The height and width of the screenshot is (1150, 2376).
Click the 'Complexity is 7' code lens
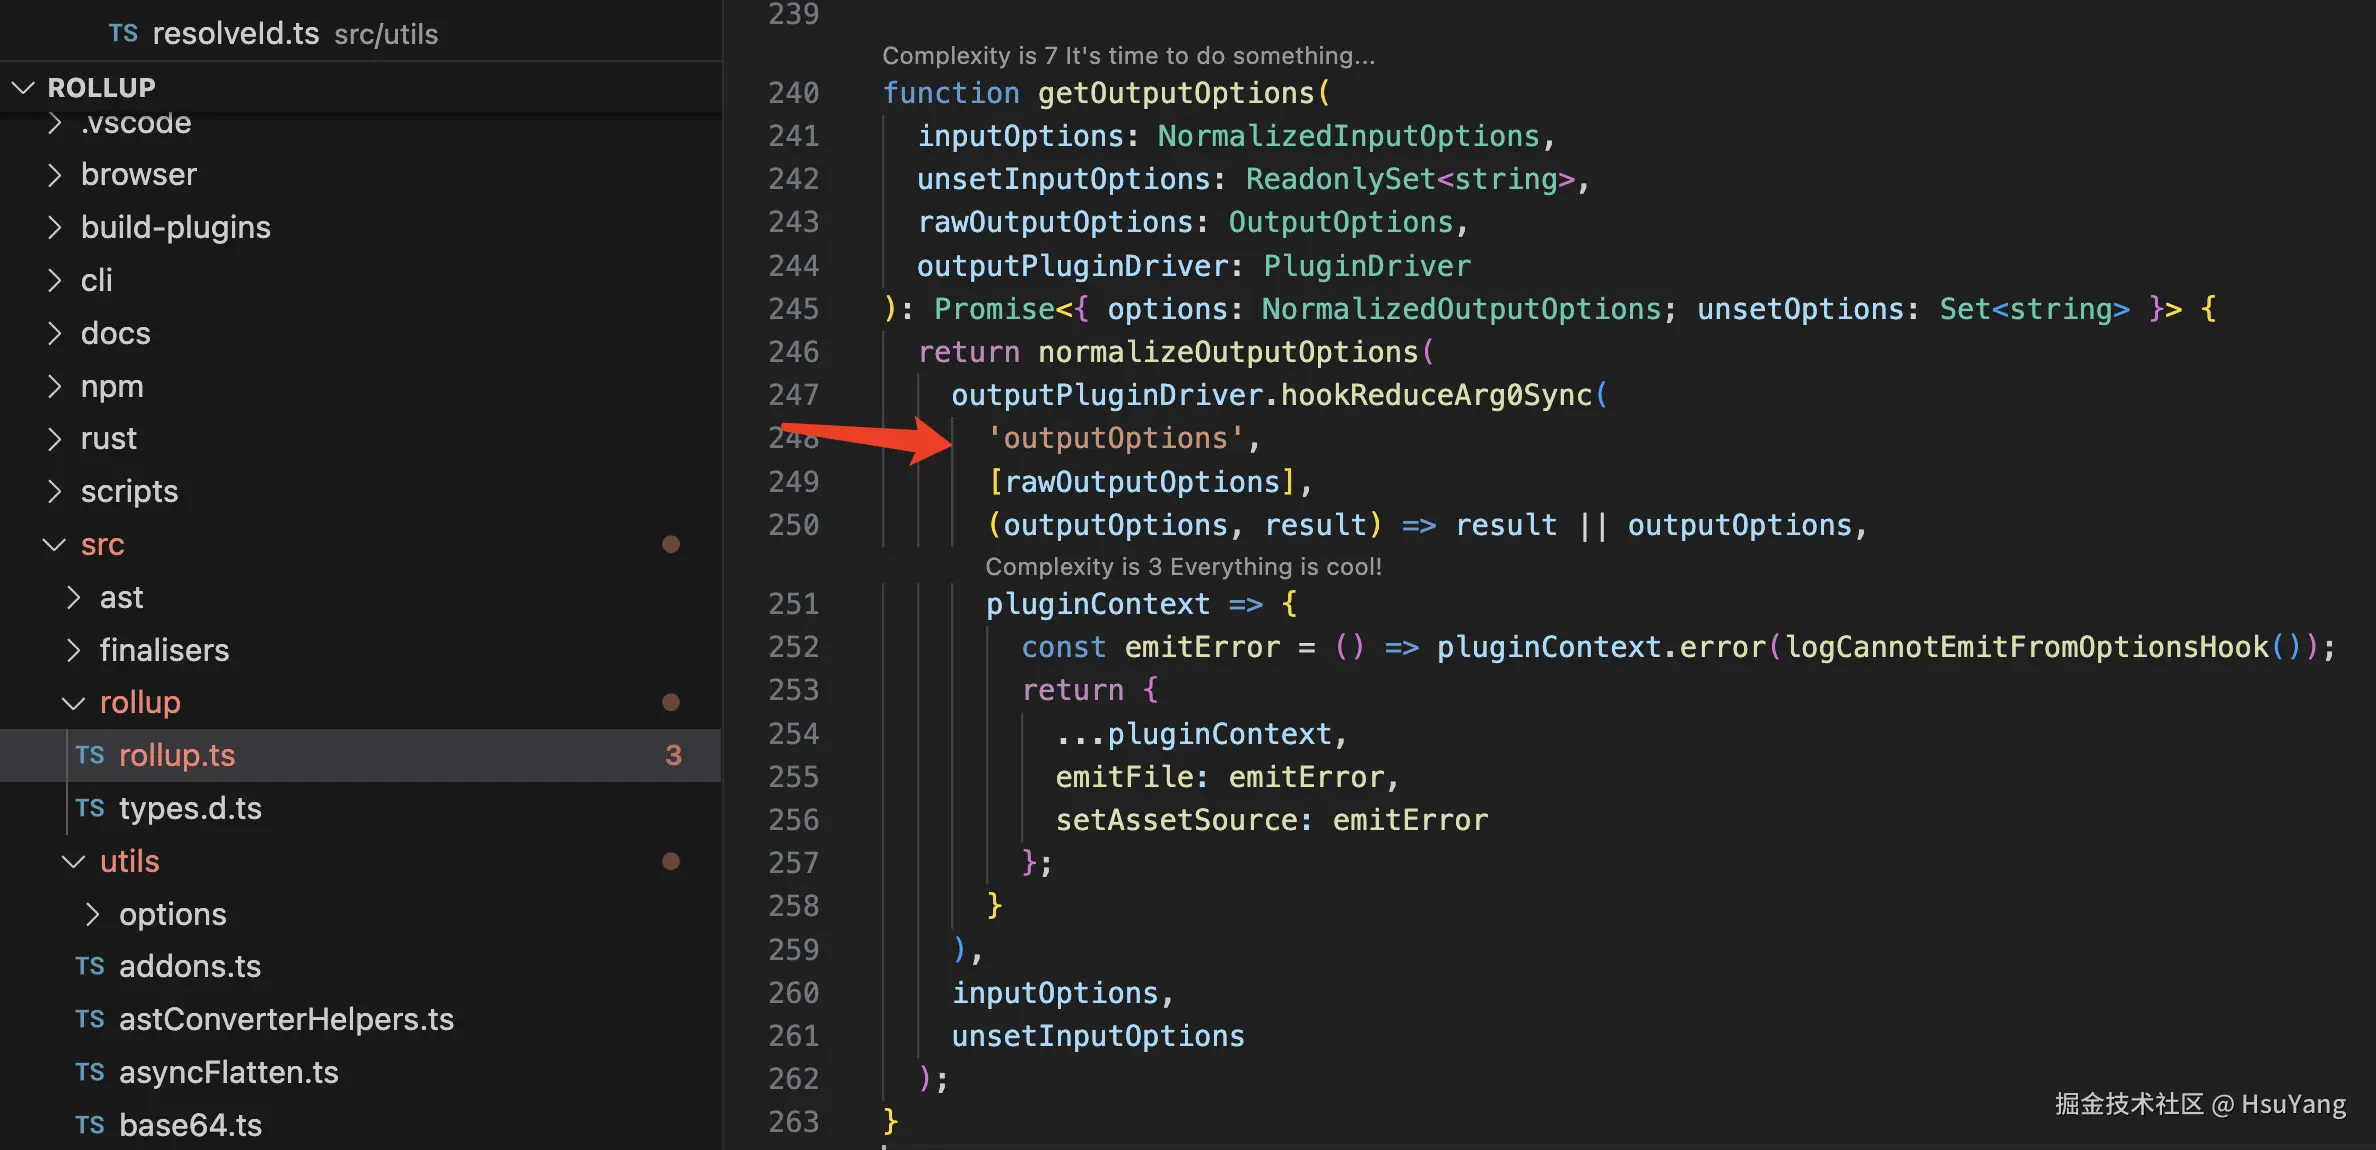pos(1128,56)
